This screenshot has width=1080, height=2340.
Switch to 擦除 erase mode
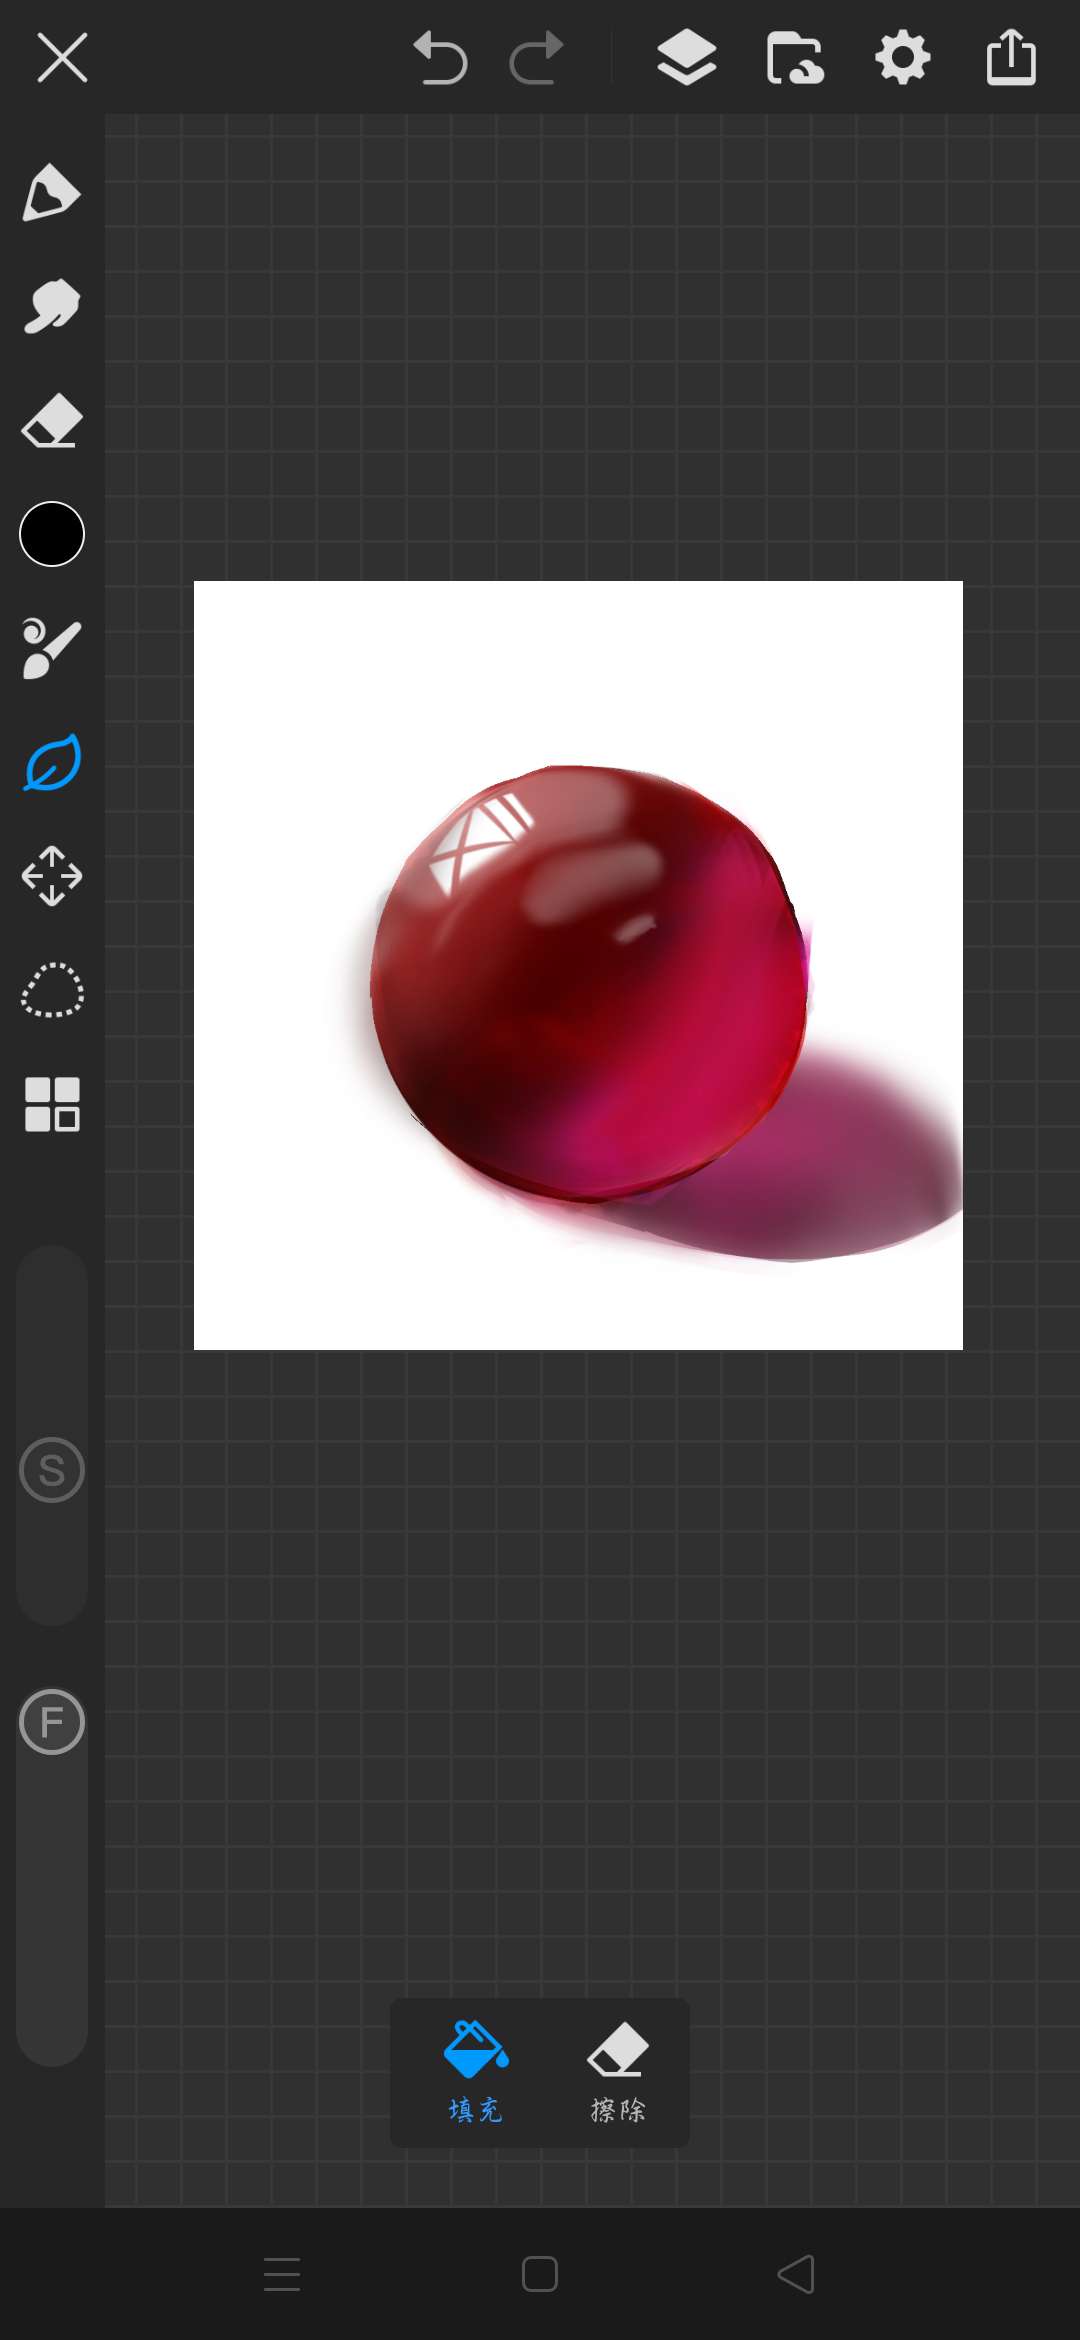point(618,2072)
